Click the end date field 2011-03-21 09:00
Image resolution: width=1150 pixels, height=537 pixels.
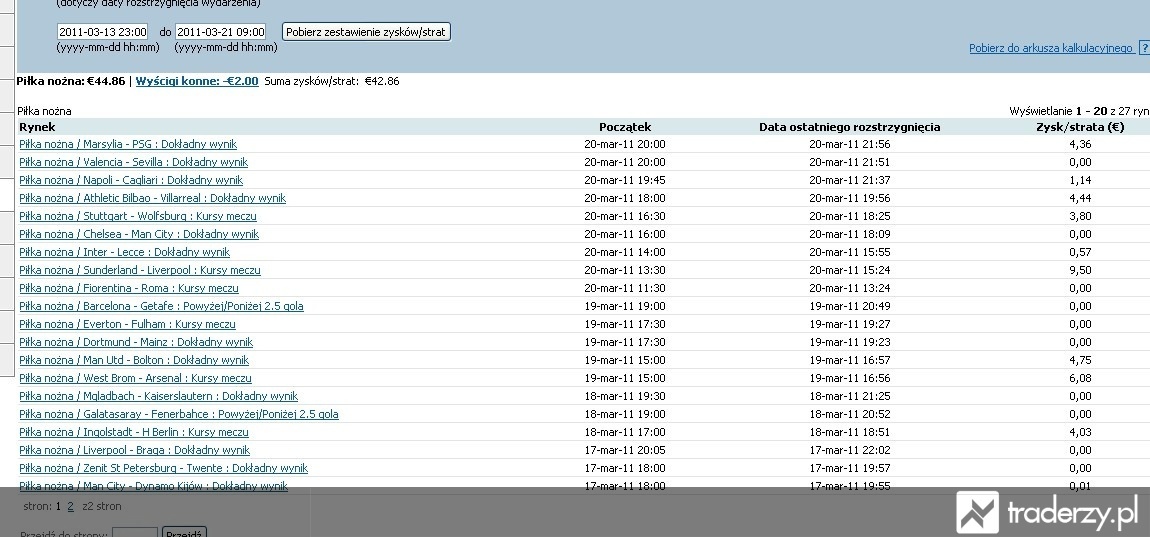[x=220, y=32]
